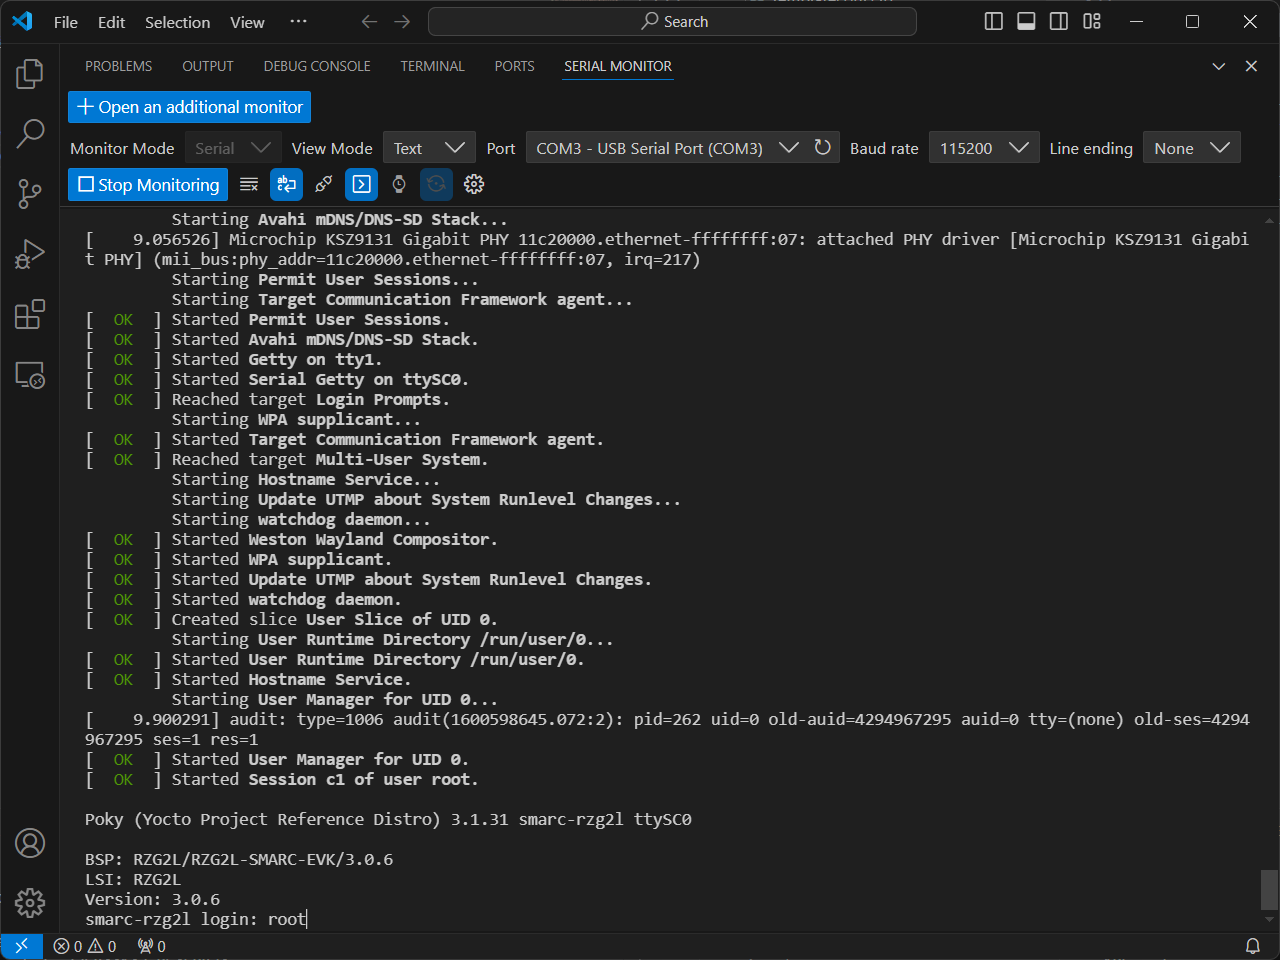The height and width of the screenshot is (960, 1280).
Task: Open the Search view in activity bar
Action: tap(30, 133)
